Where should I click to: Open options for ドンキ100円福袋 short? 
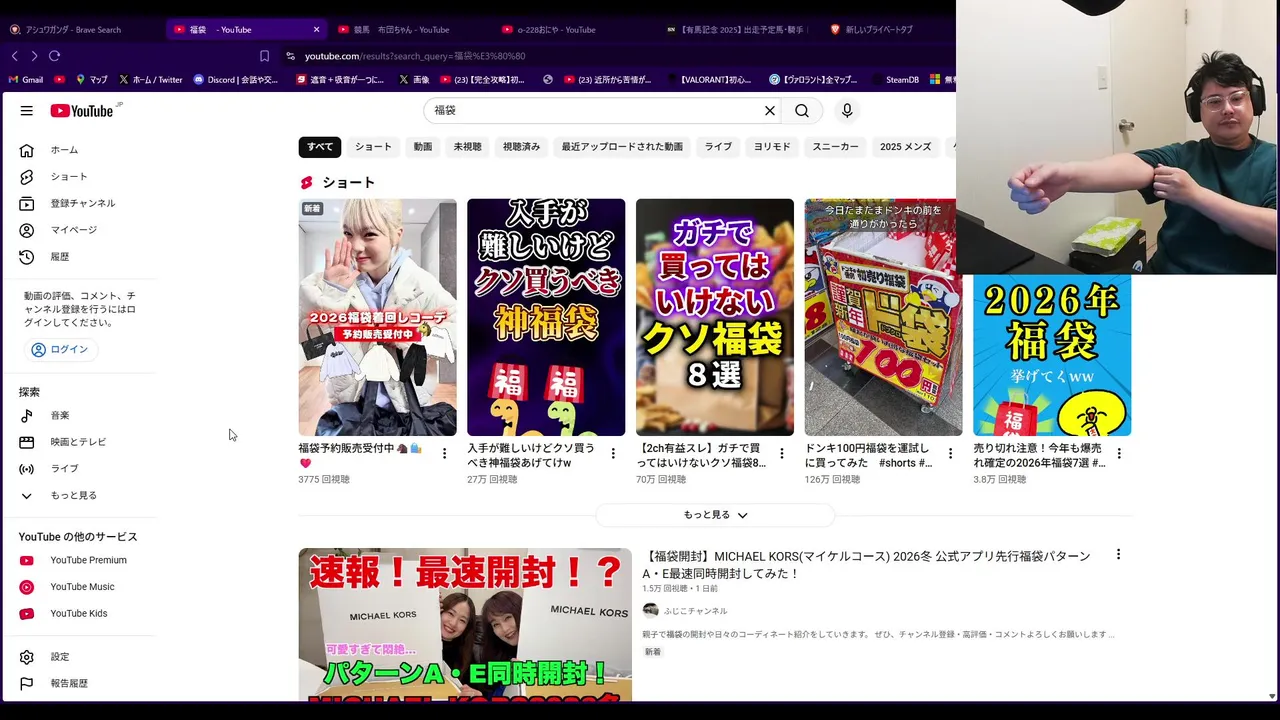(951, 454)
